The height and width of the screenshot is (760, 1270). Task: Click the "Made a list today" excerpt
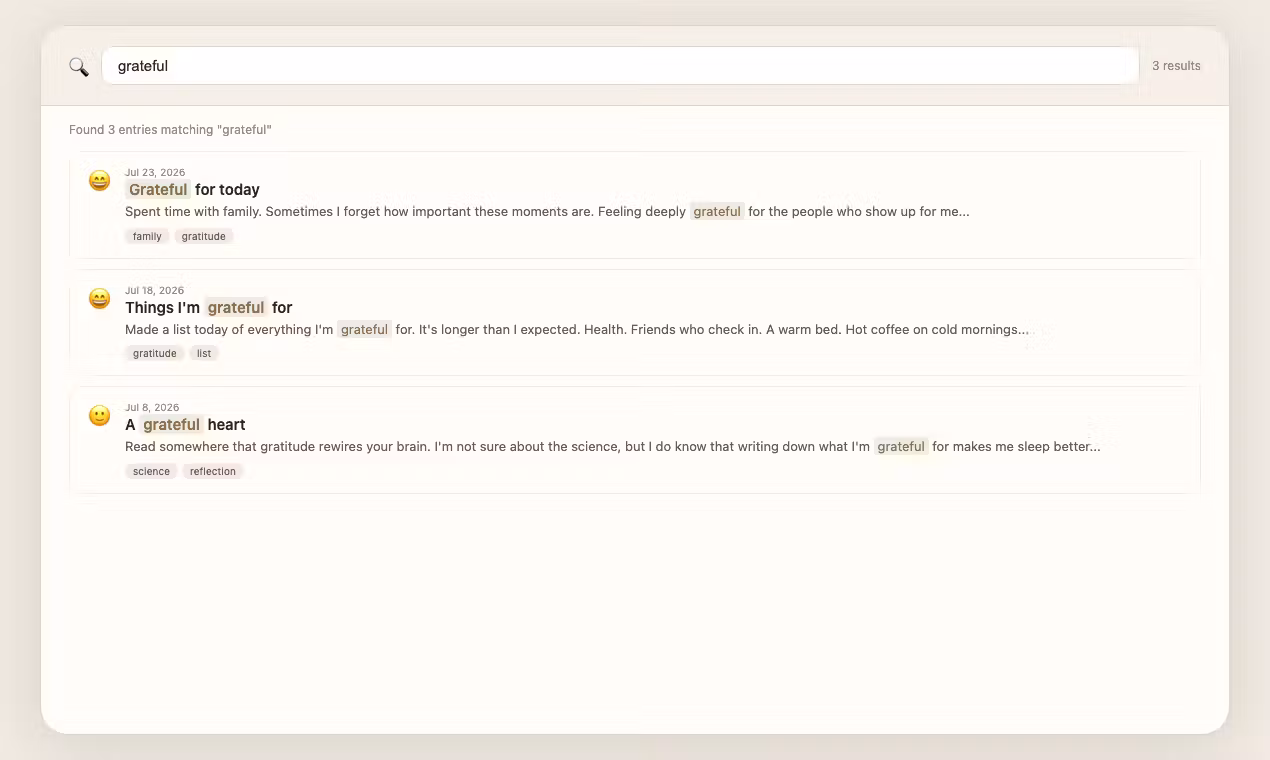point(577,330)
